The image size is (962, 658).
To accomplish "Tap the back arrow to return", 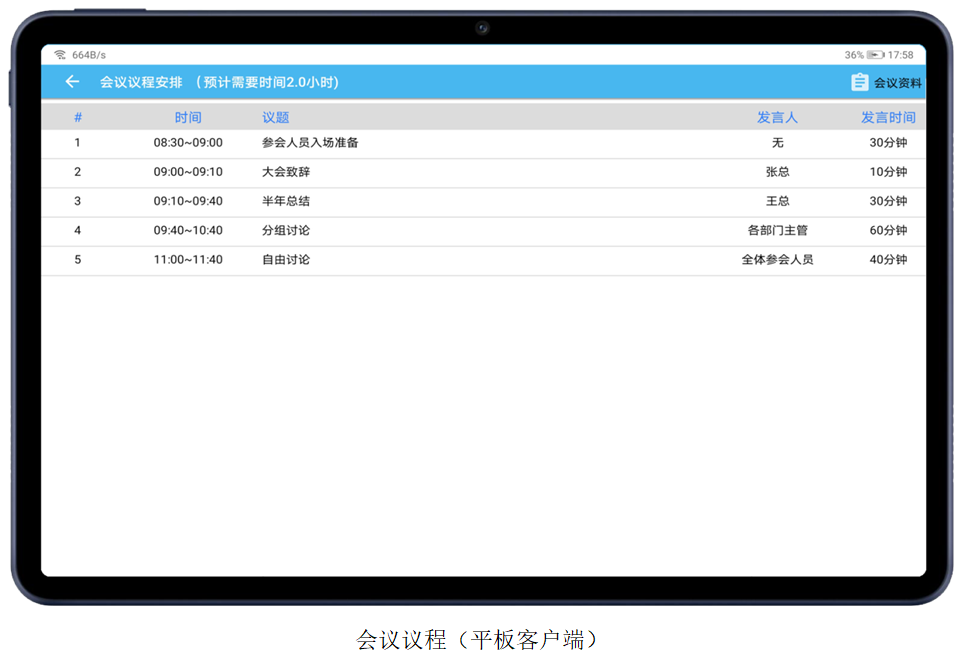I will 71,81.
